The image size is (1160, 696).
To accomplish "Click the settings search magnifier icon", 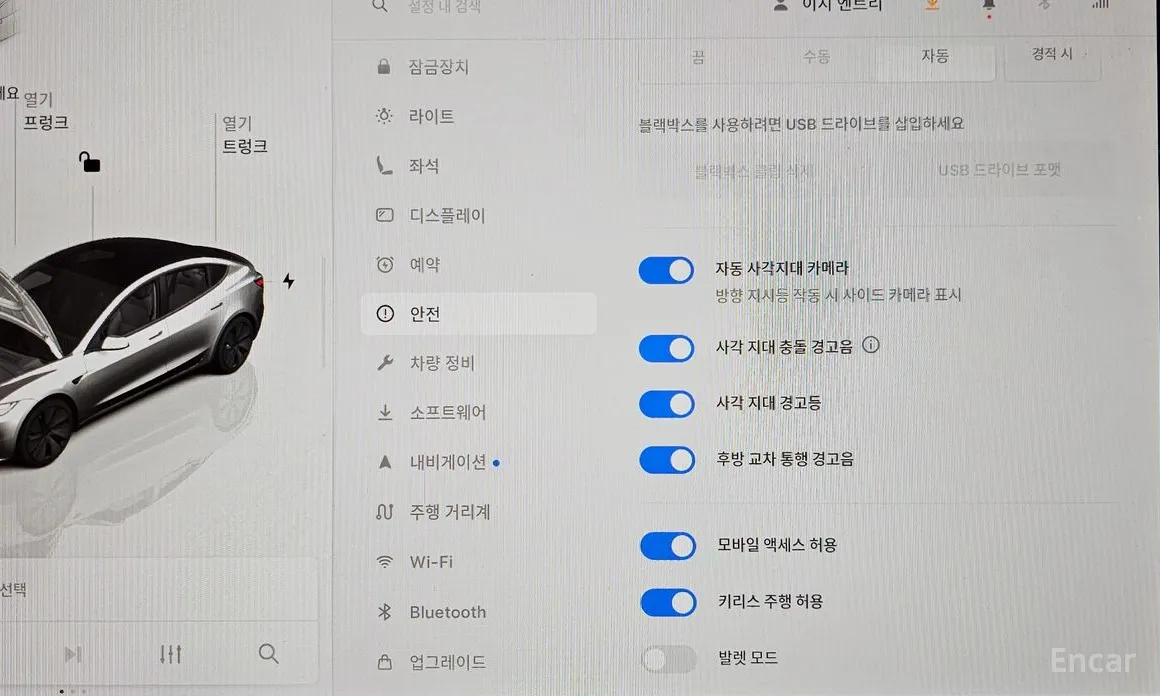I will pyautogui.click(x=380, y=6).
